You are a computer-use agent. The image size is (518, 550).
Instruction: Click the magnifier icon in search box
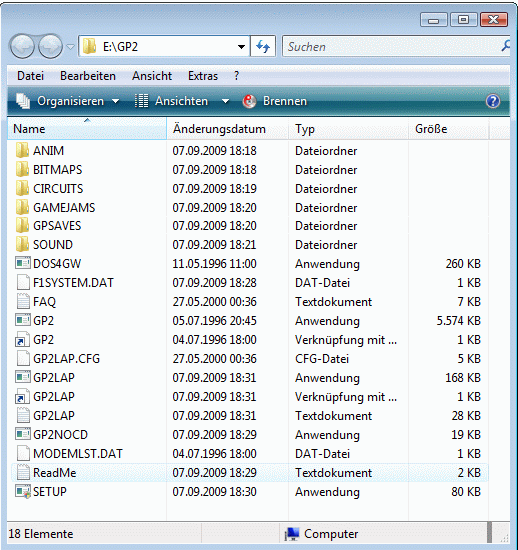pos(505,46)
